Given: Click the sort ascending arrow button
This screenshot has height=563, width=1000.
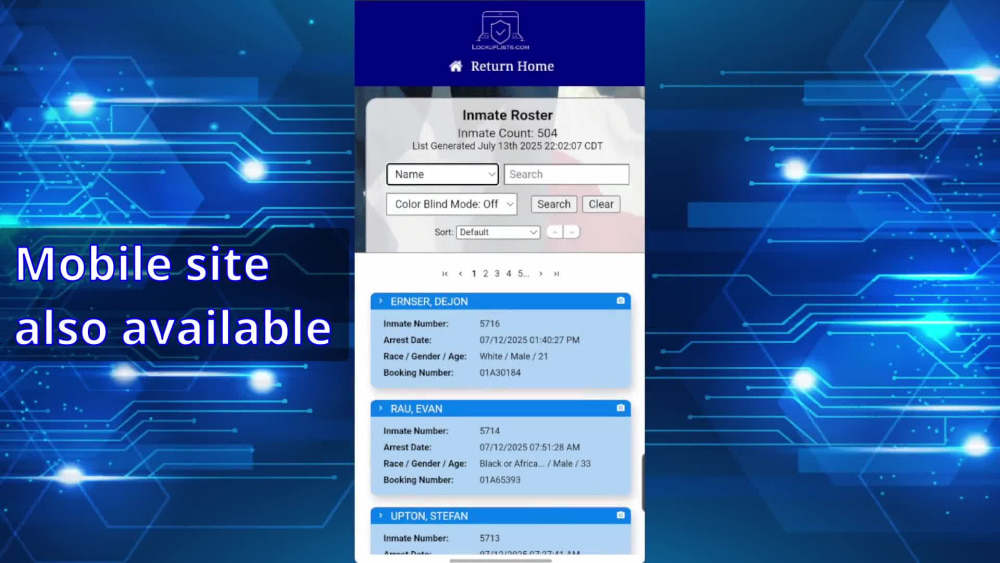Looking at the screenshot, I should click(555, 232).
